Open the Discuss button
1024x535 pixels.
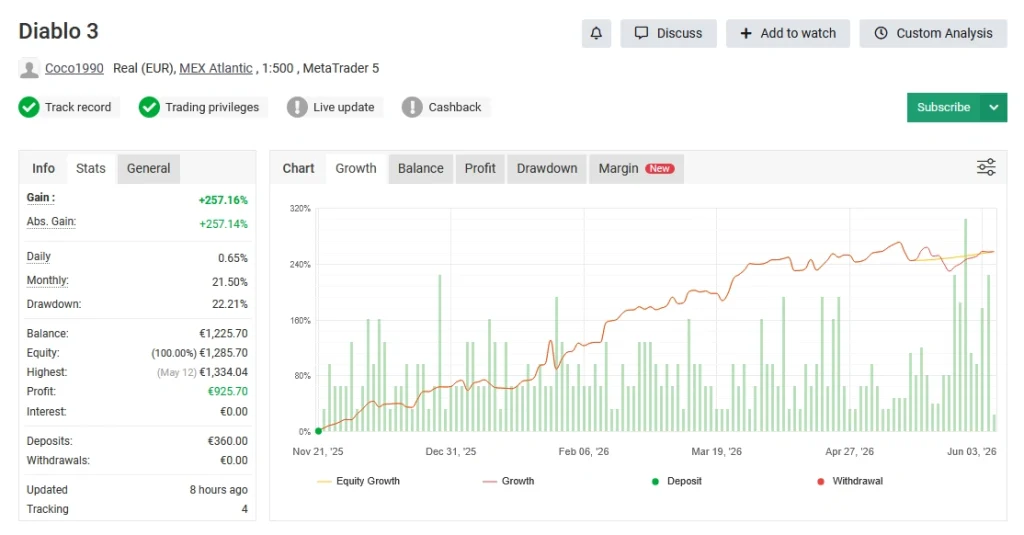pyautogui.click(x=668, y=33)
